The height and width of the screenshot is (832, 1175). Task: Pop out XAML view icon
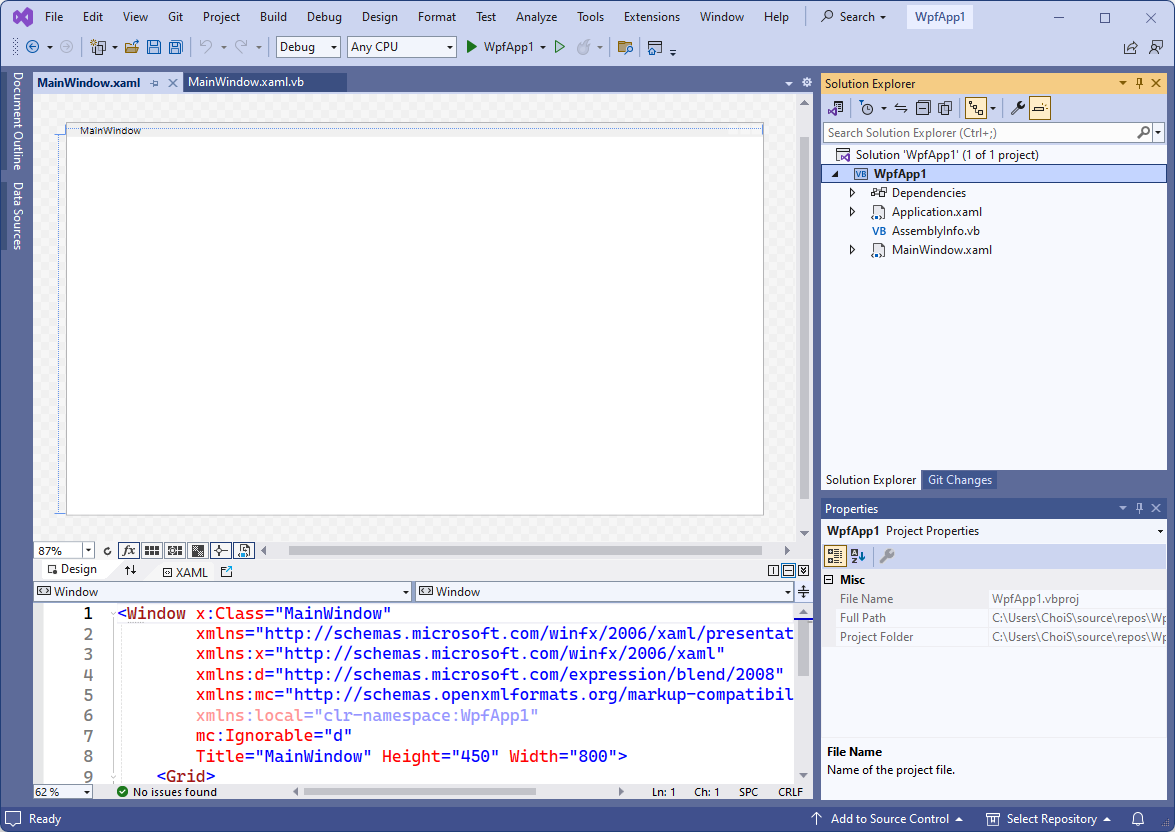tap(227, 572)
